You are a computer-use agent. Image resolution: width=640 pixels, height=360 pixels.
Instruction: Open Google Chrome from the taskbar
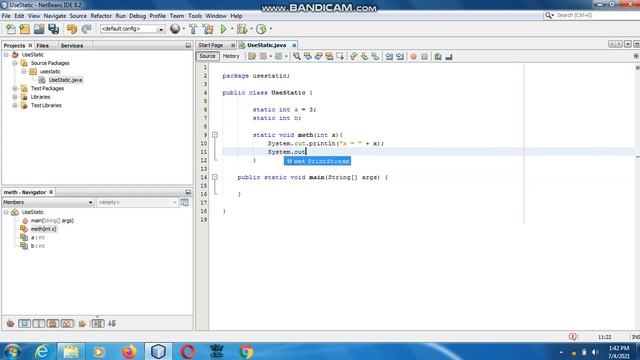[246, 351]
